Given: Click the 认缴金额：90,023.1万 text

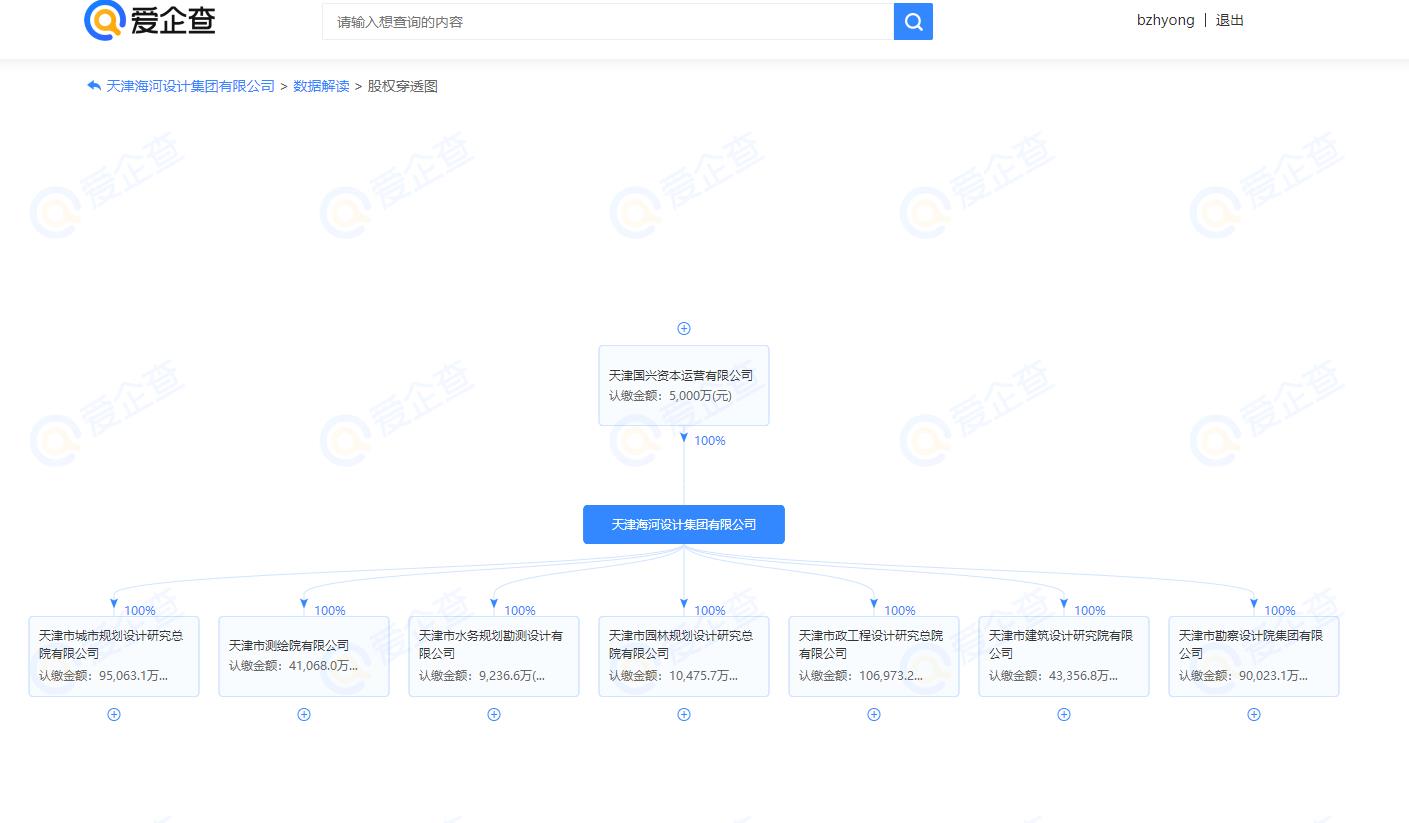Looking at the screenshot, I should pos(1243,676).
